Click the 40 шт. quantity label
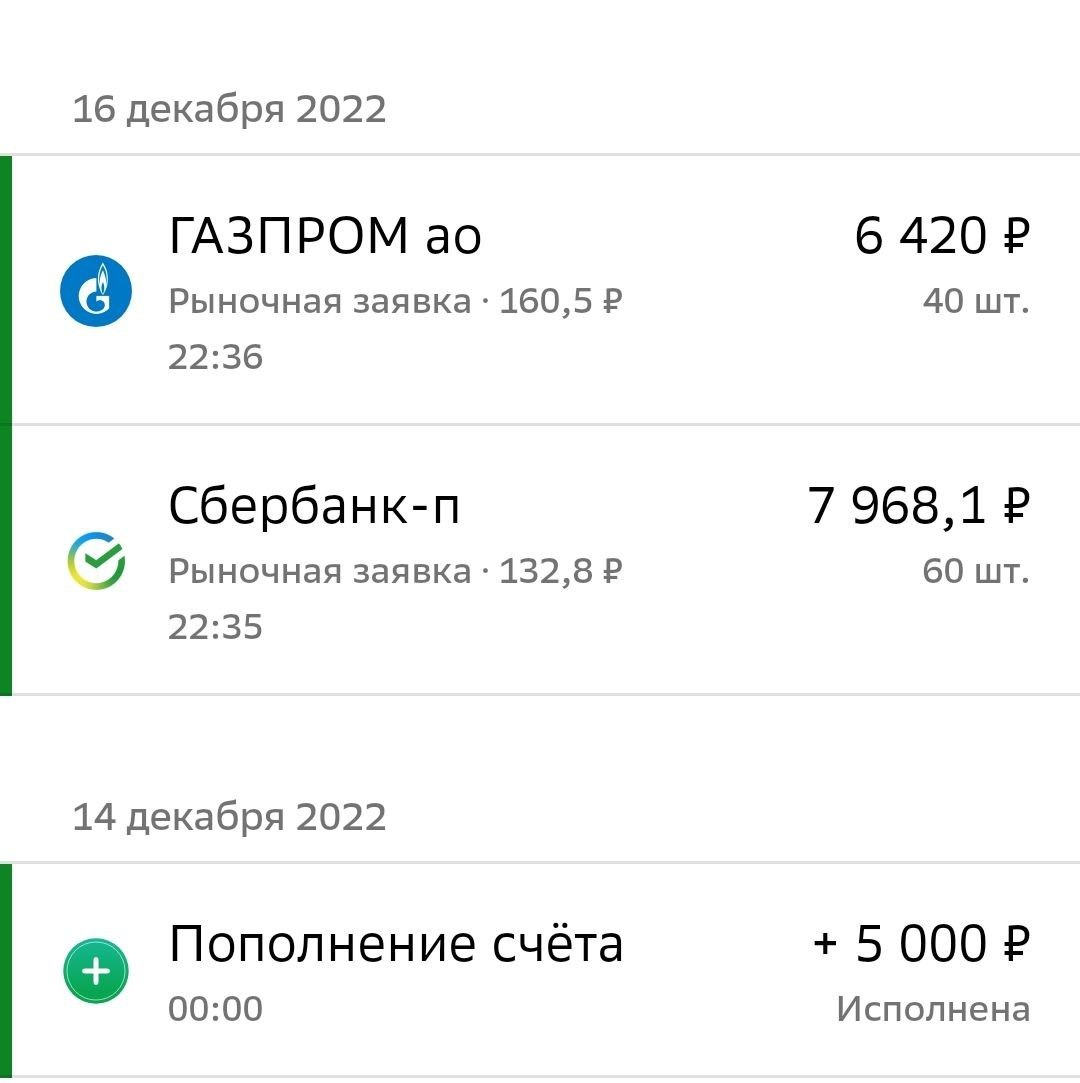The width and height of the screenshot is (1080, 1083). pos(975,301)
